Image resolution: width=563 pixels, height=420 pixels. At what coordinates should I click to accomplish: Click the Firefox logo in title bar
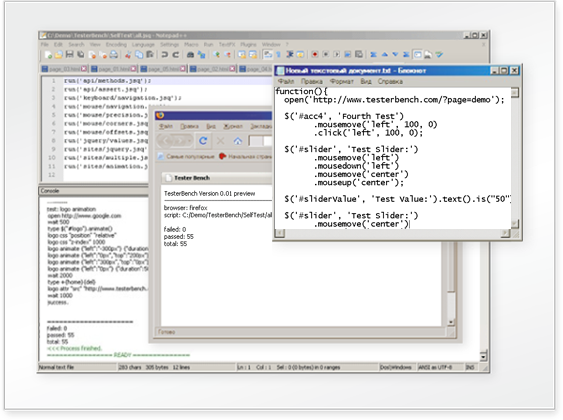pyautogui.click(x=160, y=115)
